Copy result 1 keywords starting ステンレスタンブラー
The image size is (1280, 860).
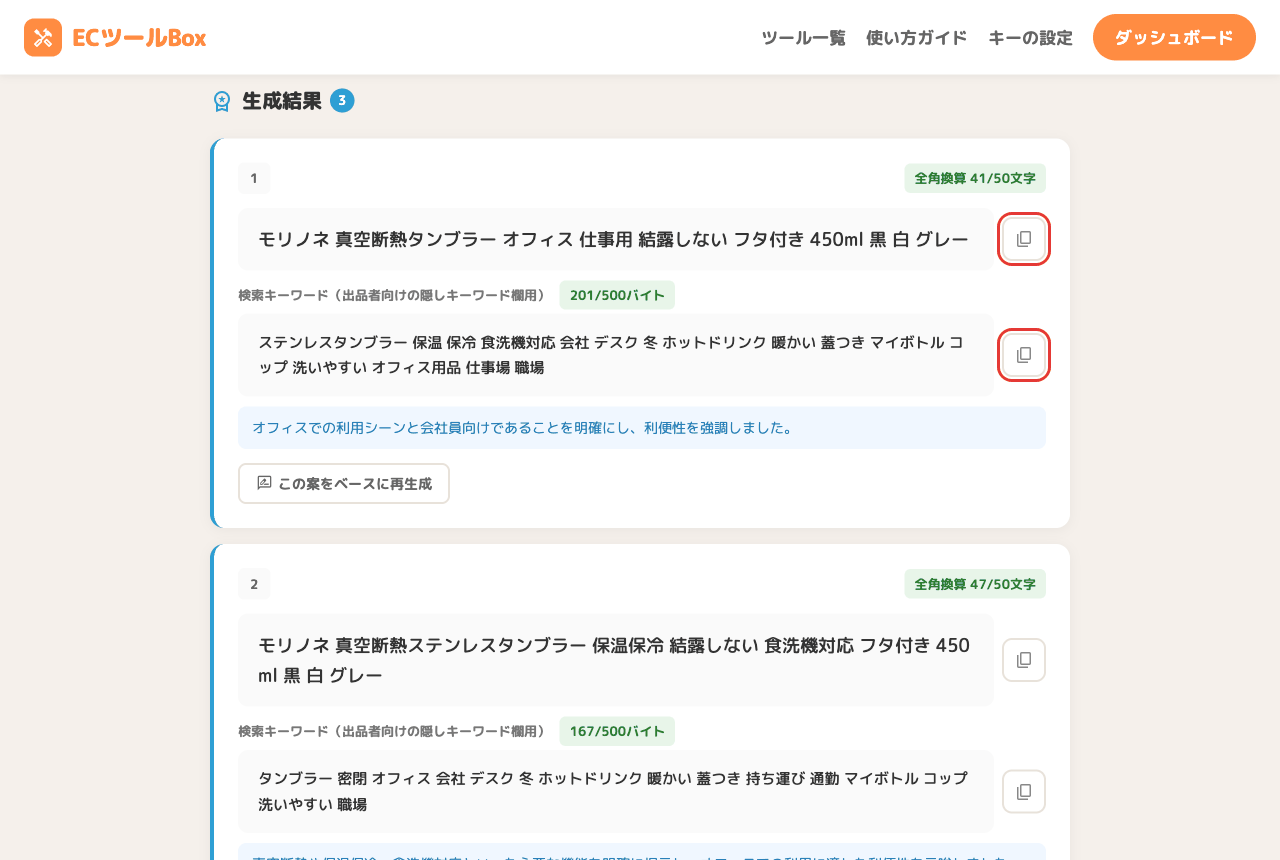[1024, 355]
